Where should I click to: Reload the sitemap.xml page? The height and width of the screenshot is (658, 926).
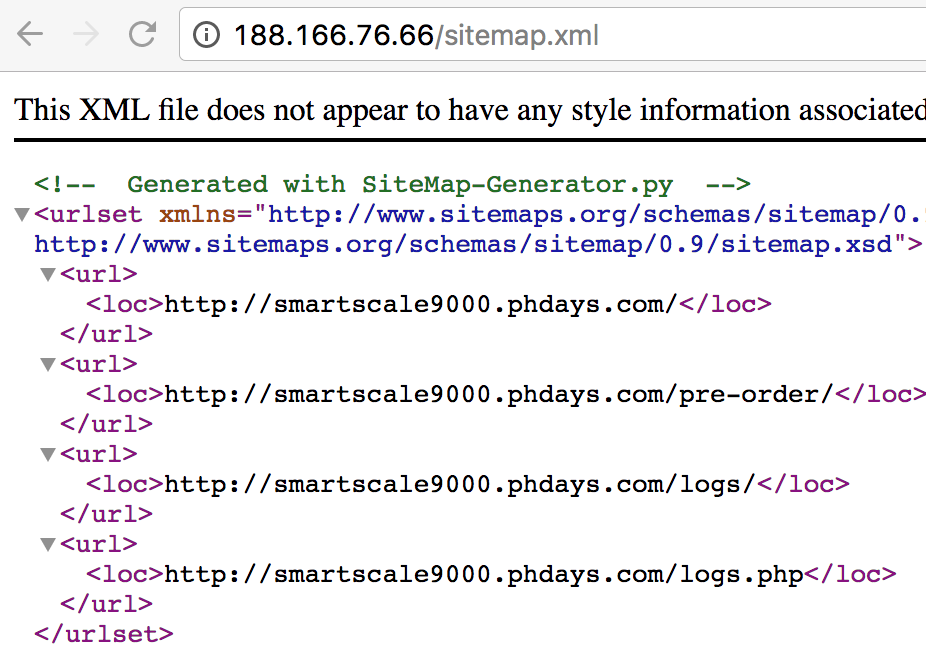pyautogui.click(x=143, y=35)
